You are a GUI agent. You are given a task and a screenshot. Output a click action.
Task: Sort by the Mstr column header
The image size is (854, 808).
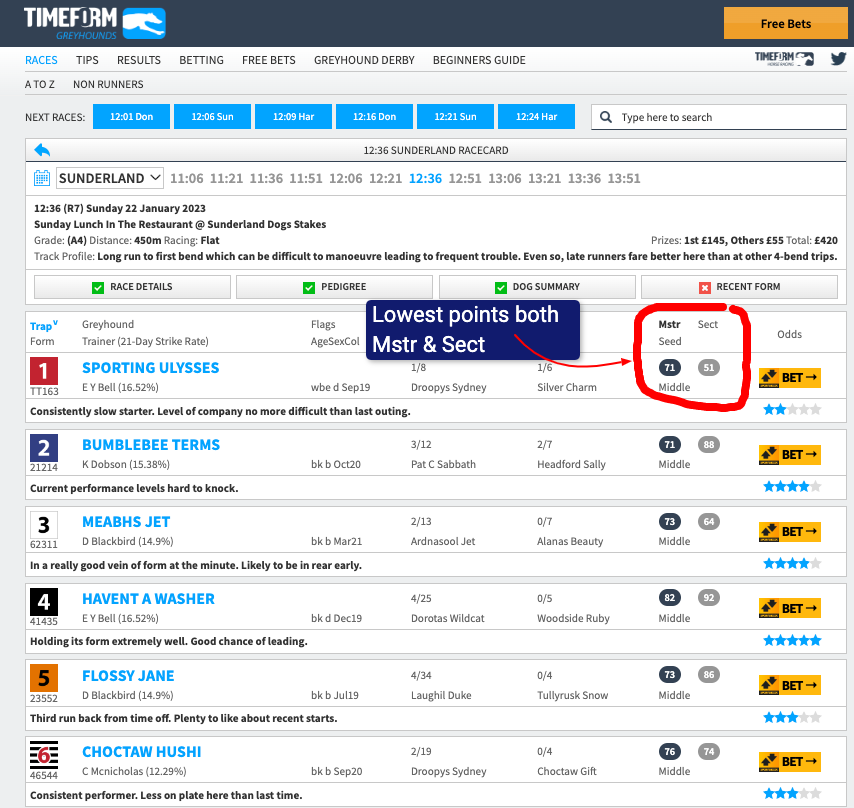tap(669, 325)
